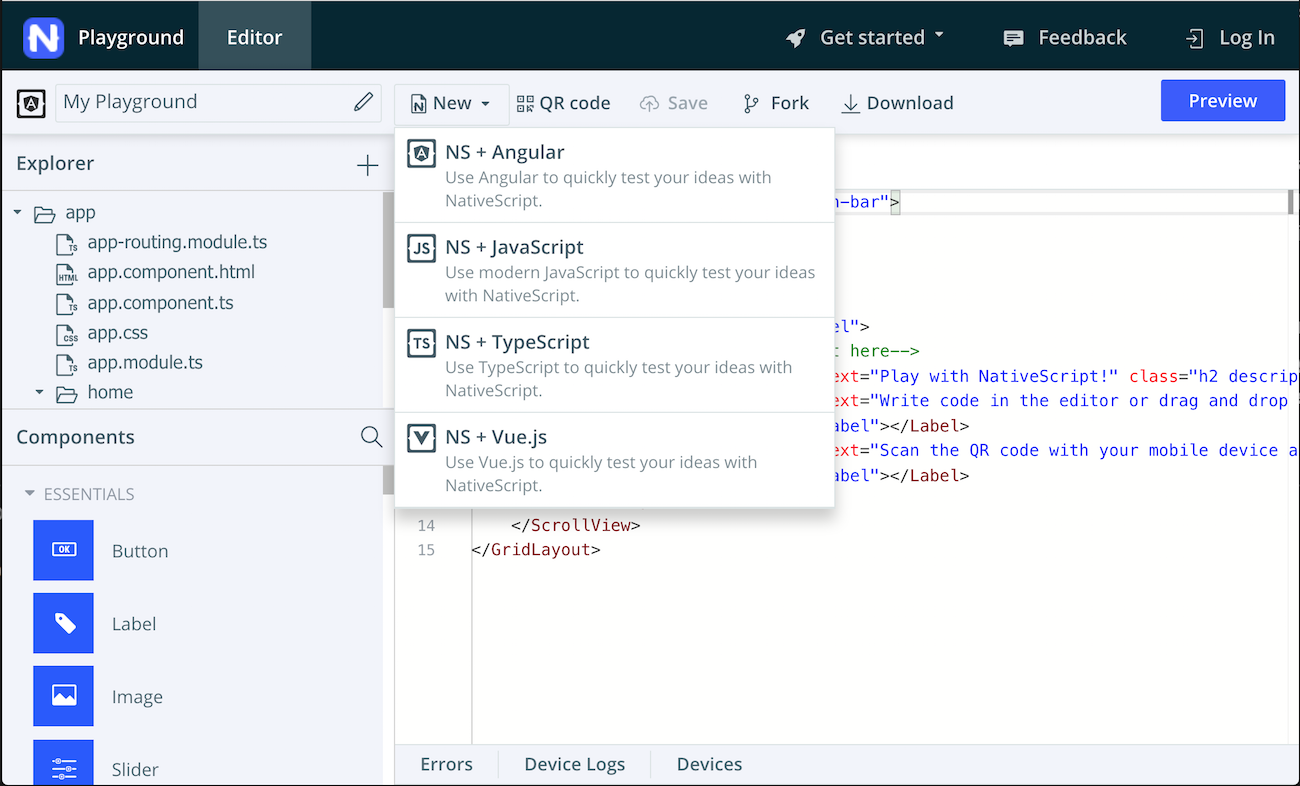Click the Angular shield icon beside My Playground
The height and width of the screenshot is (786, 1300).
[31, 103]
